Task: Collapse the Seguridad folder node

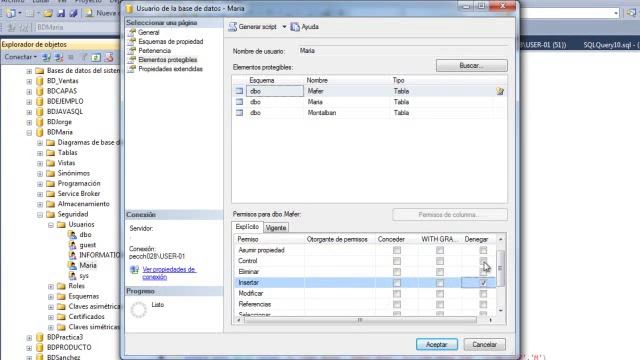Action: point(40,214)
